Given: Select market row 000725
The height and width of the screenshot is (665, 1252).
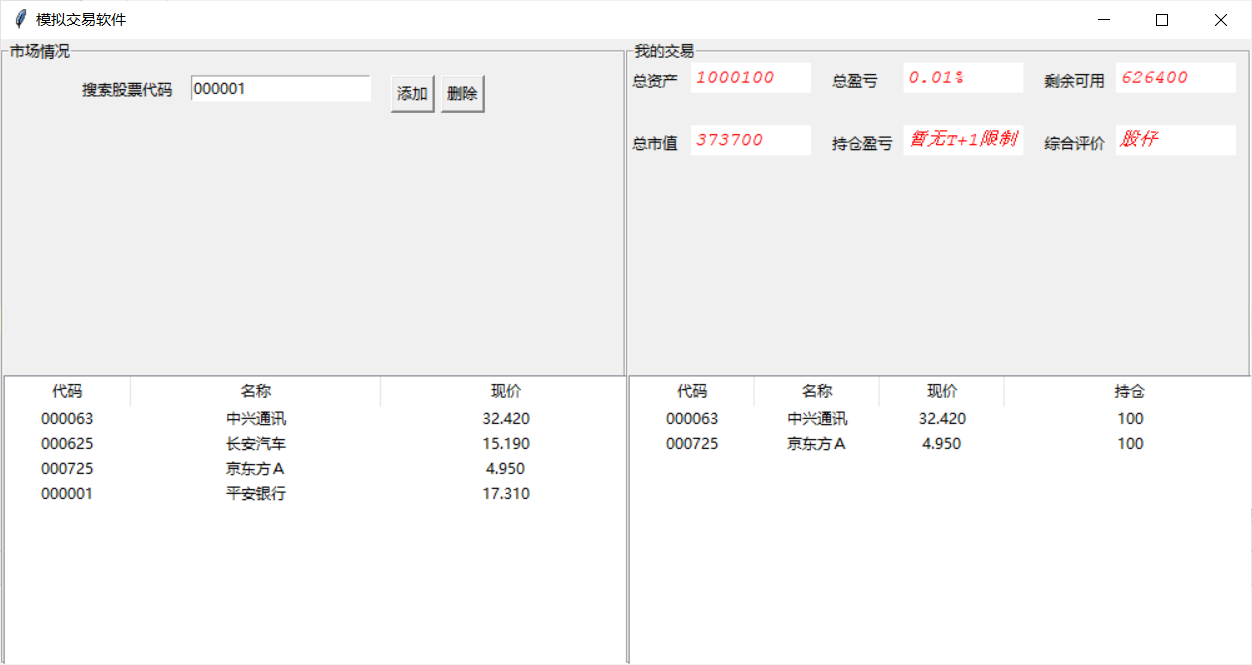Looking at the screenshot, I should coord(315,469).
